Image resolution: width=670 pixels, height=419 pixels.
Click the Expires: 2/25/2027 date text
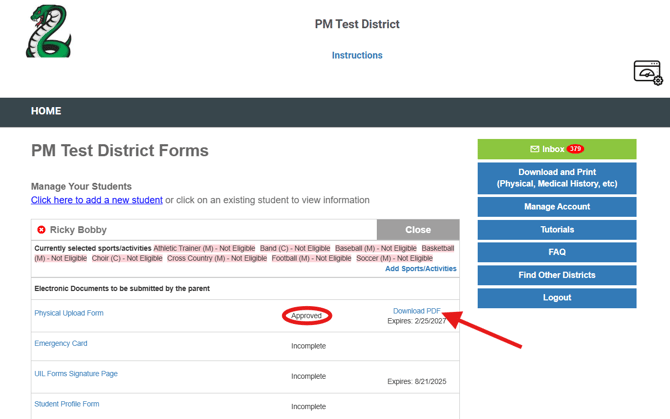coord(417,321)
